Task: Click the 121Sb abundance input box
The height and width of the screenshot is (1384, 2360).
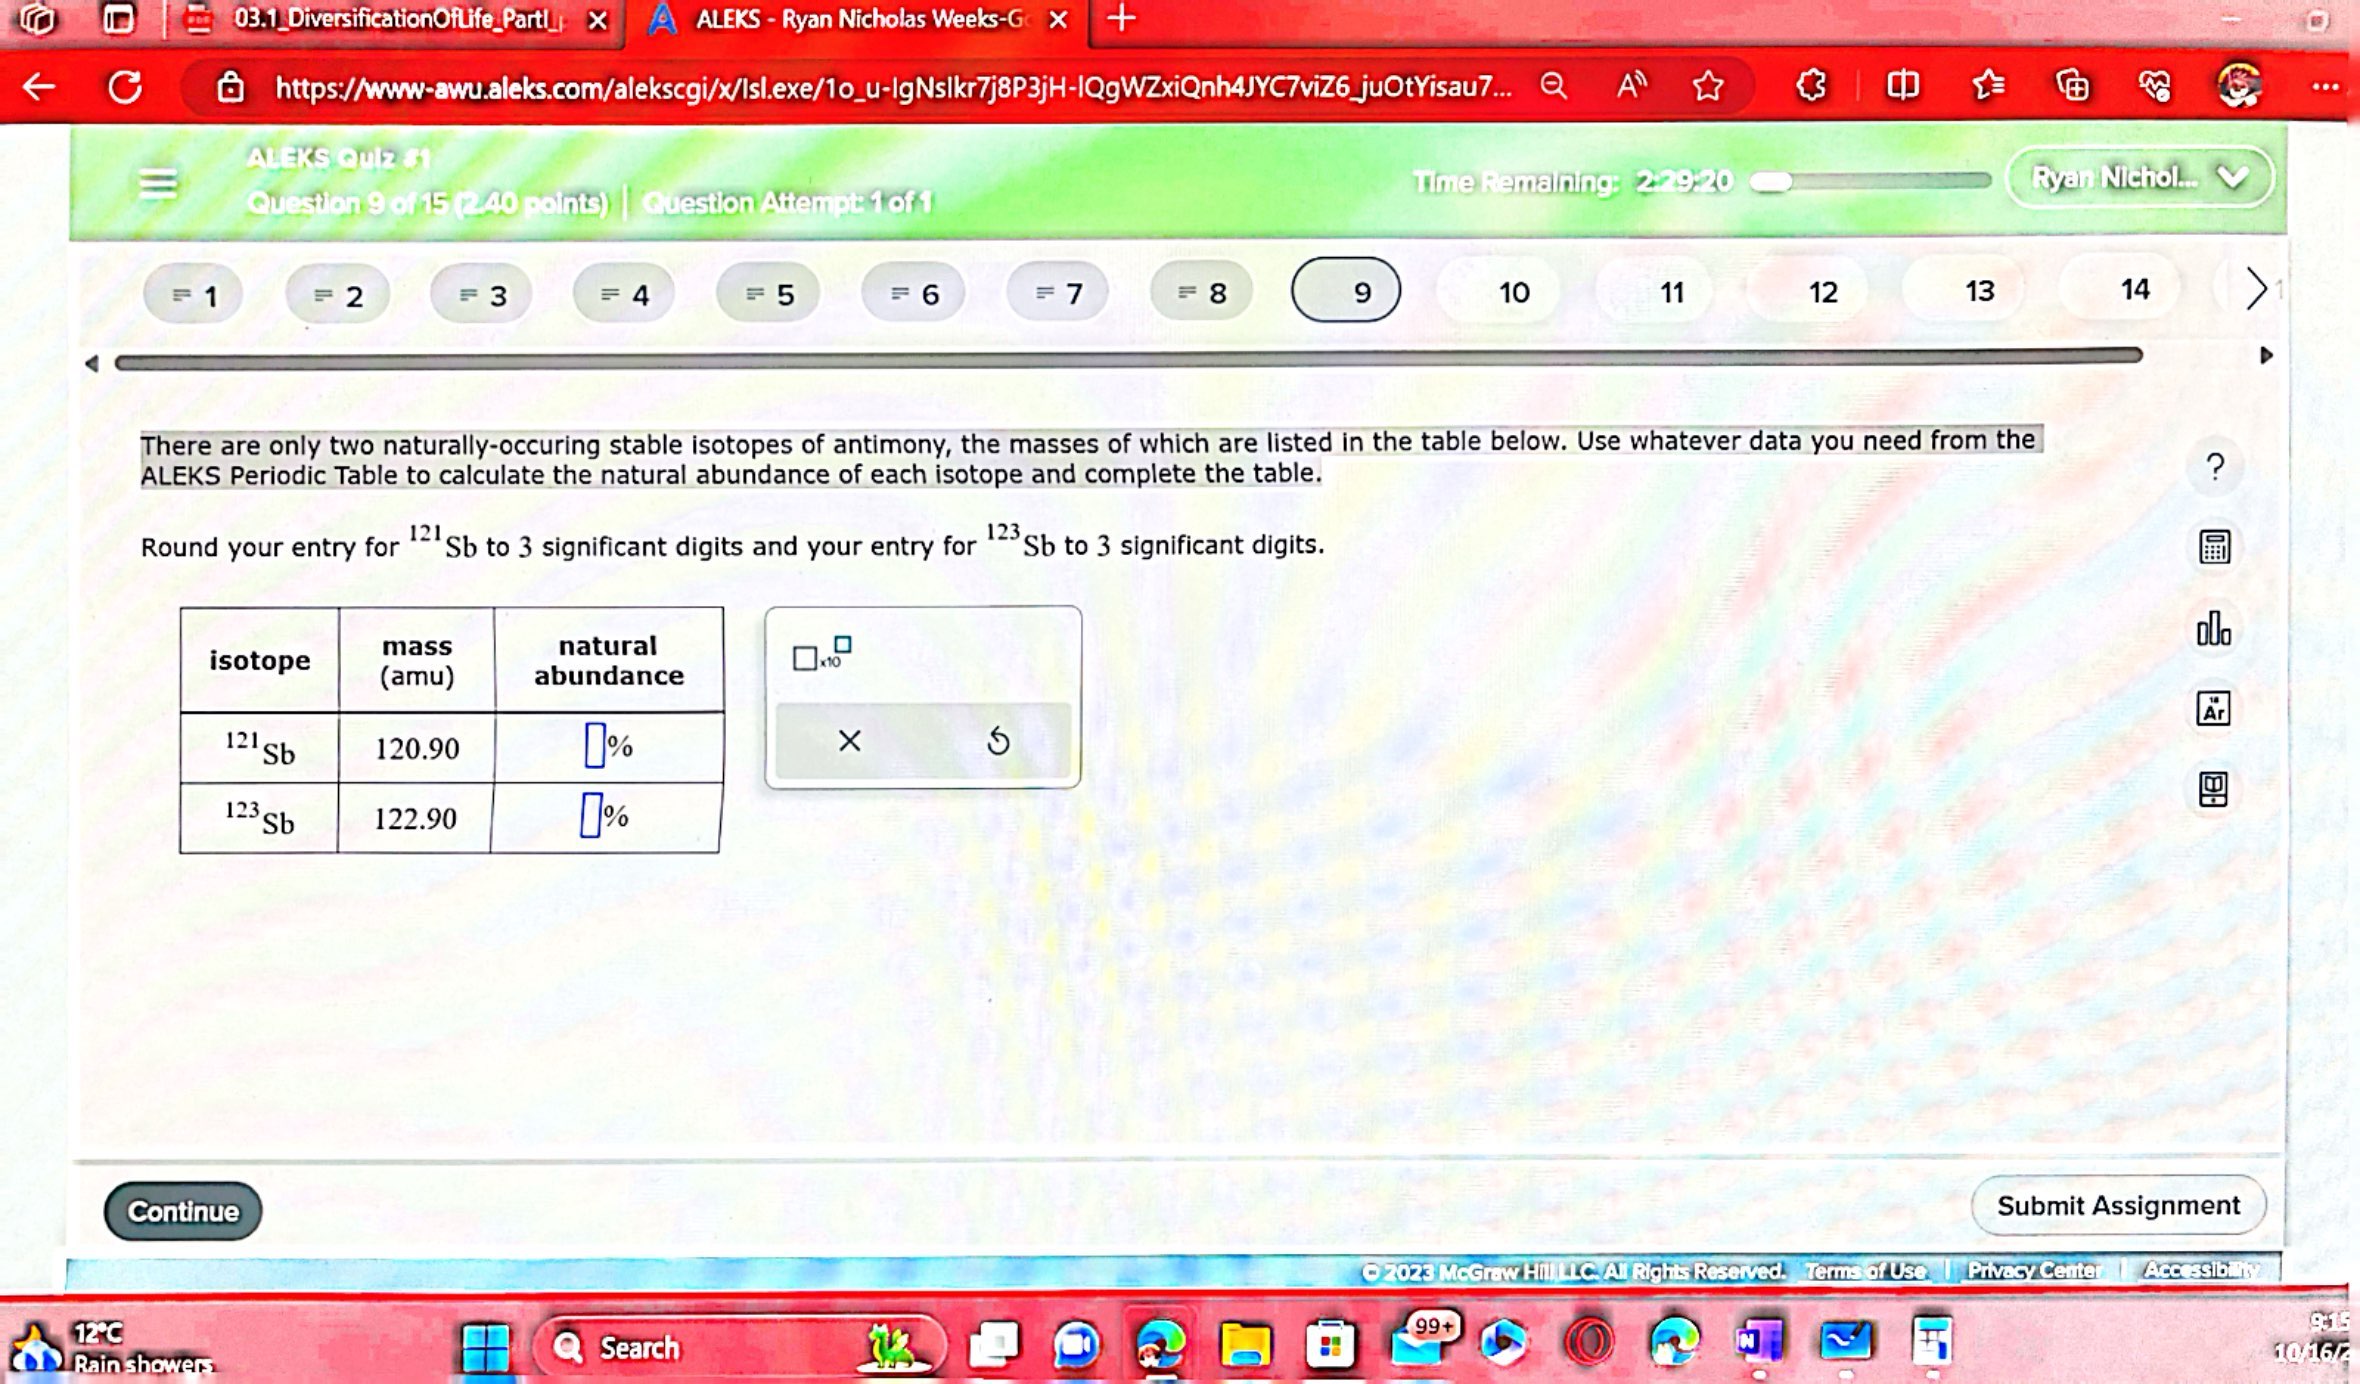Action: (x=594, y=746)
